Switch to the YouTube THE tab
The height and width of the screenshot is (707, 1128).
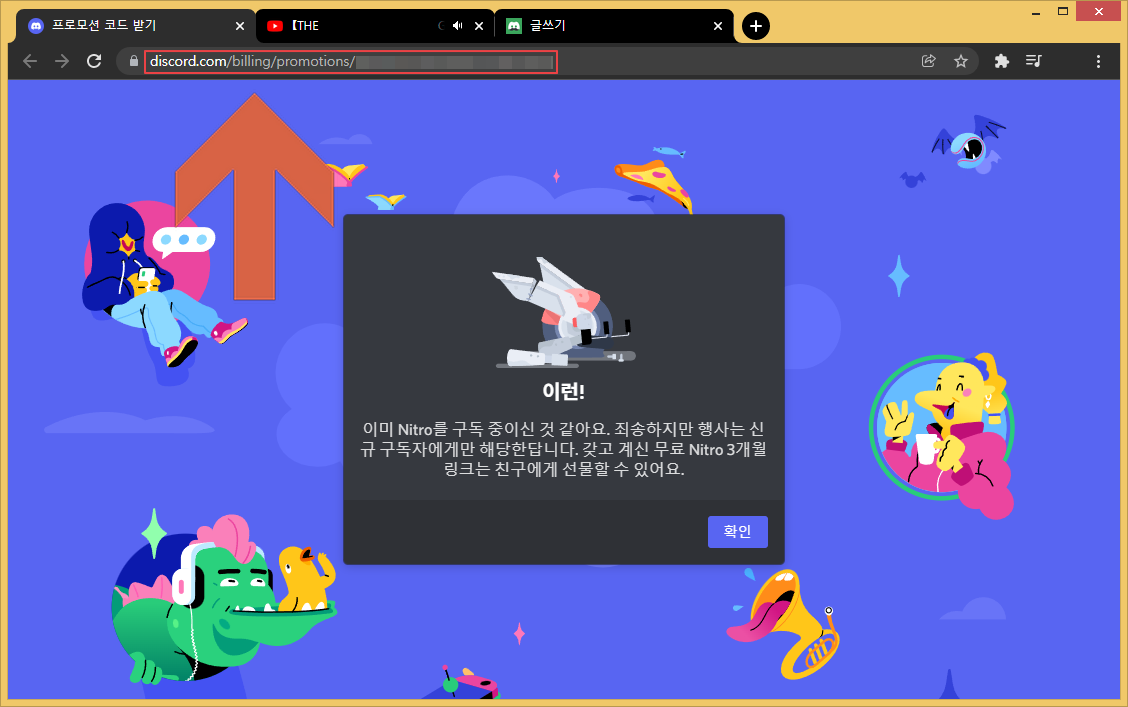(375, 26)
